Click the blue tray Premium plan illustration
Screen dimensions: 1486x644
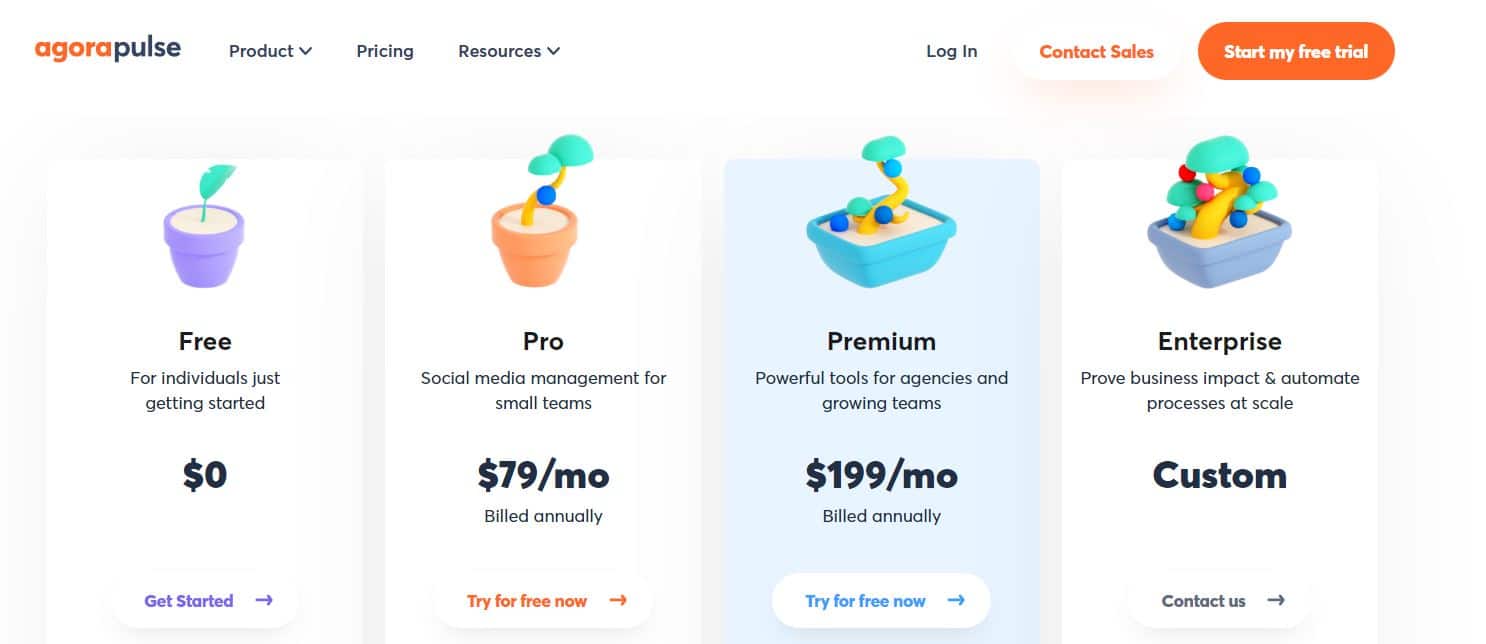[x=881, y=222]
